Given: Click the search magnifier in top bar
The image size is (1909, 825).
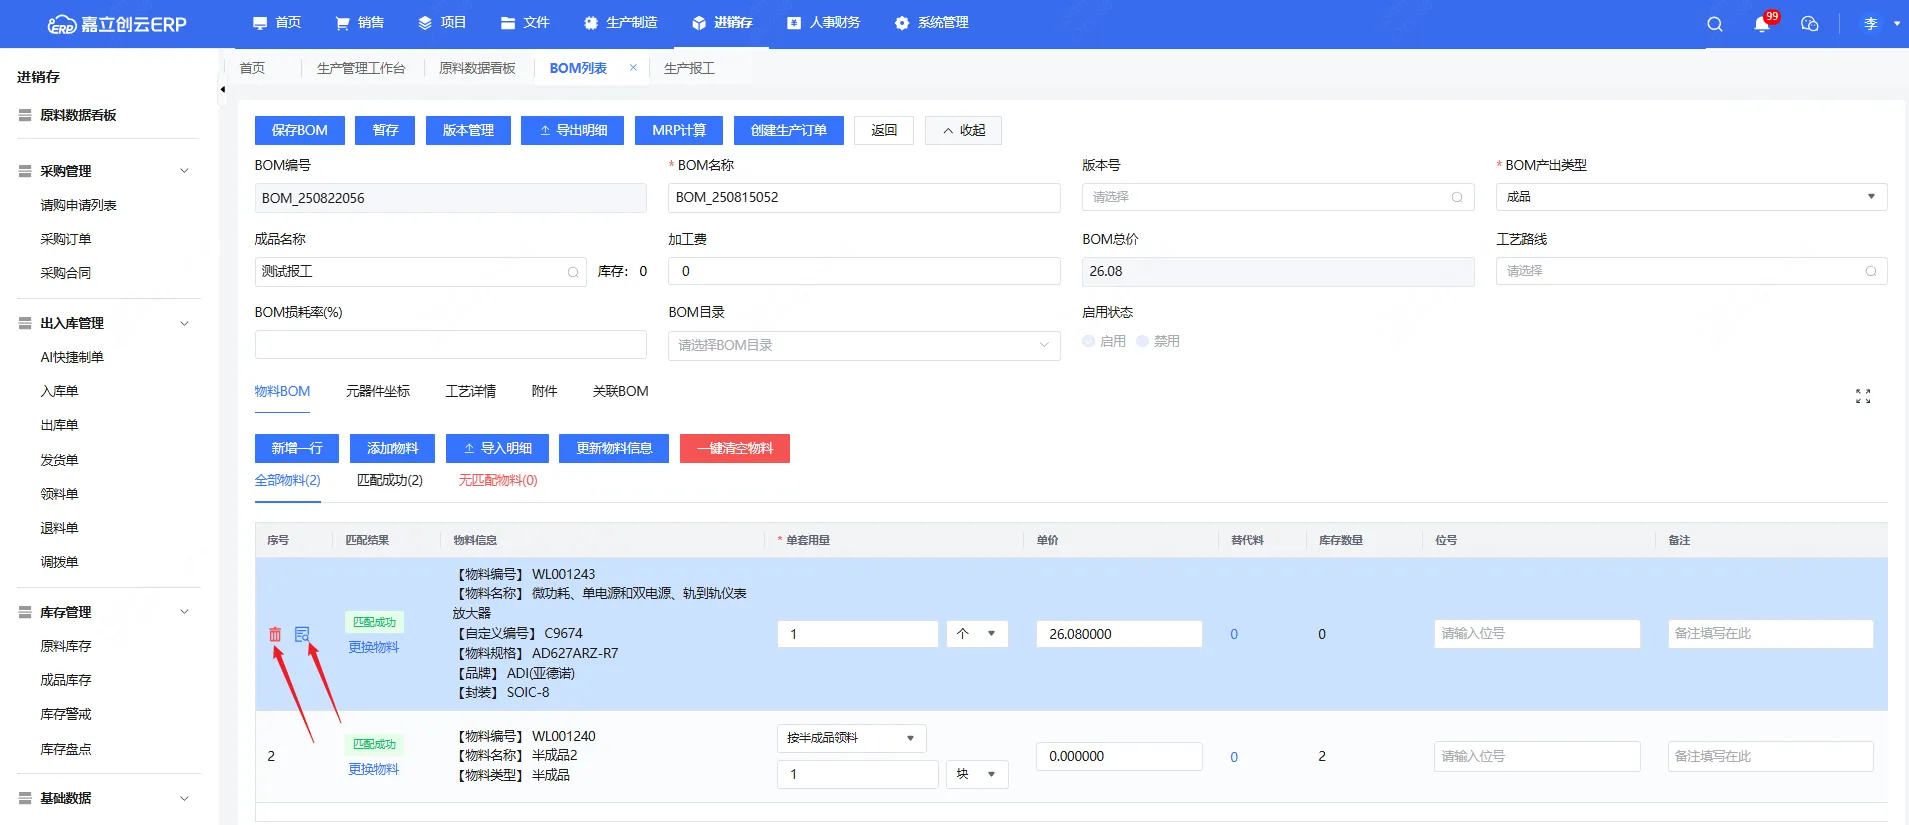Looking at the screenshot, I should tap(1715, 24).
